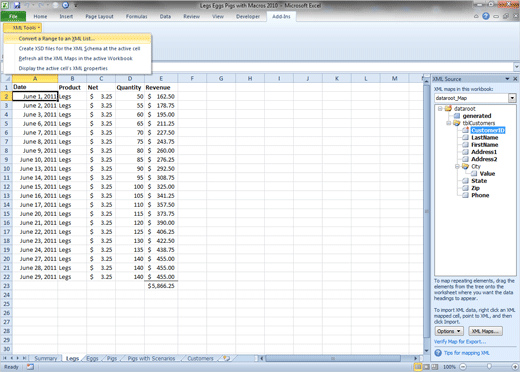Click the Save icon in quick access toolbar
This screenshot has width=520, height=372.
point(17,5)
